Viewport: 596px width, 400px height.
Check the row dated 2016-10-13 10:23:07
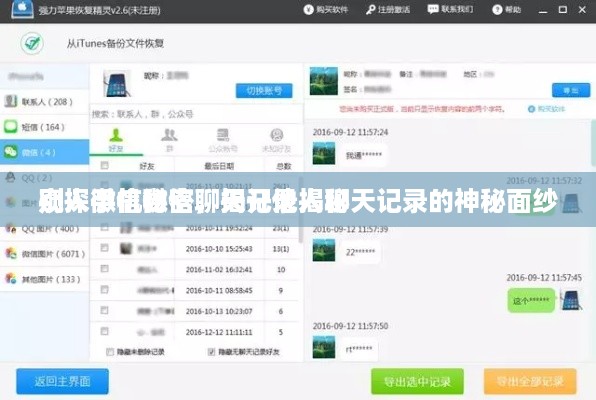[x=105, y=311]
